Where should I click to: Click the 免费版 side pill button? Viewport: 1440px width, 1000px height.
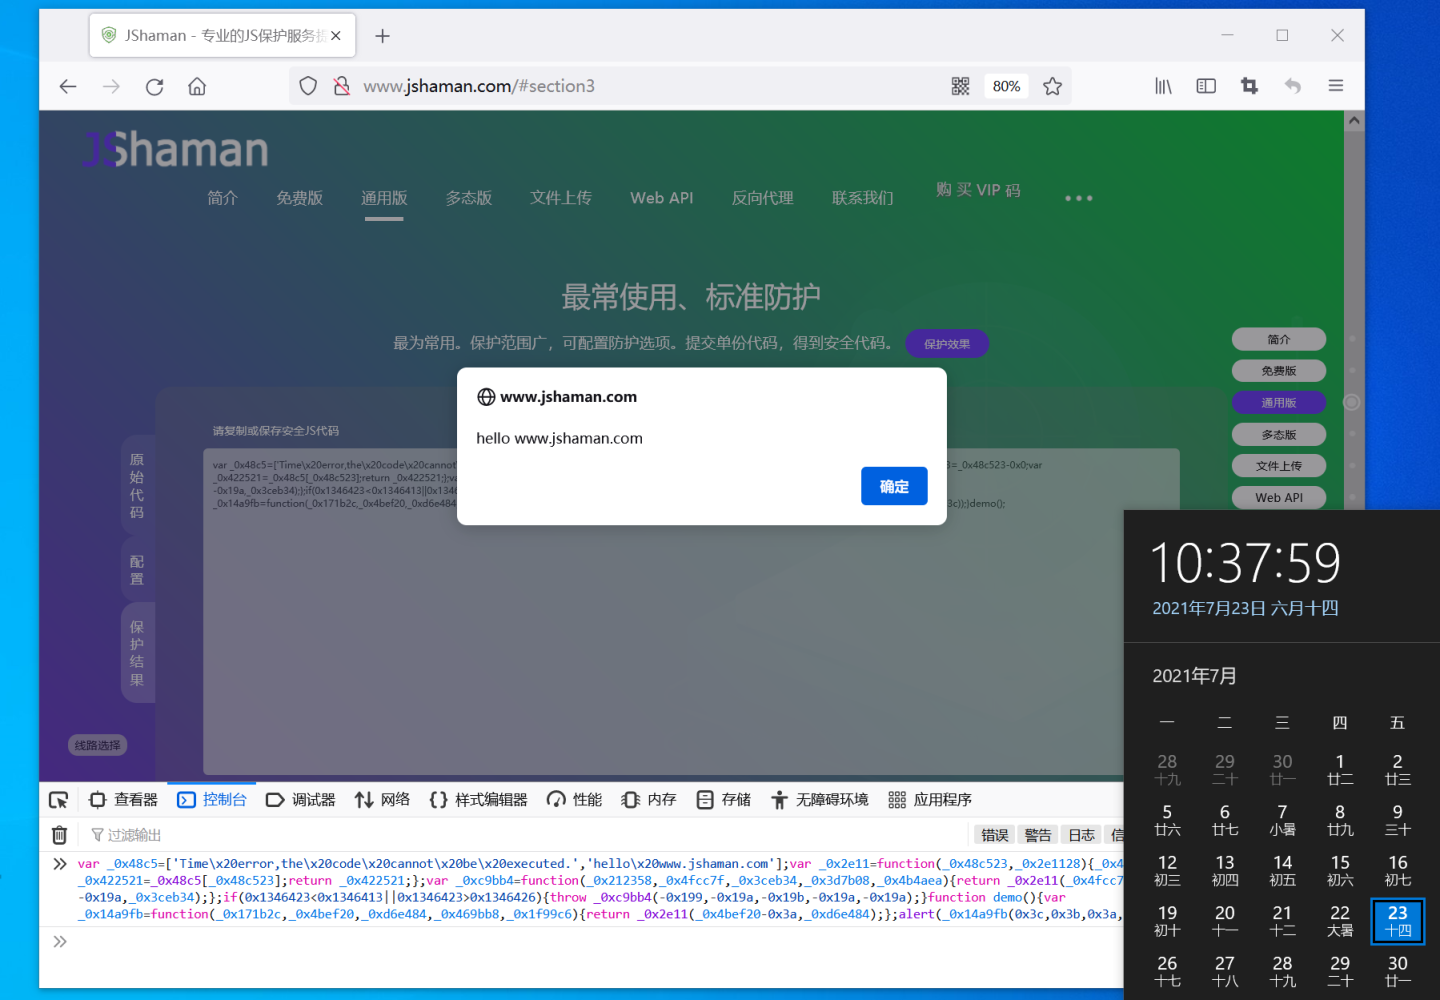pos(1279,371)
